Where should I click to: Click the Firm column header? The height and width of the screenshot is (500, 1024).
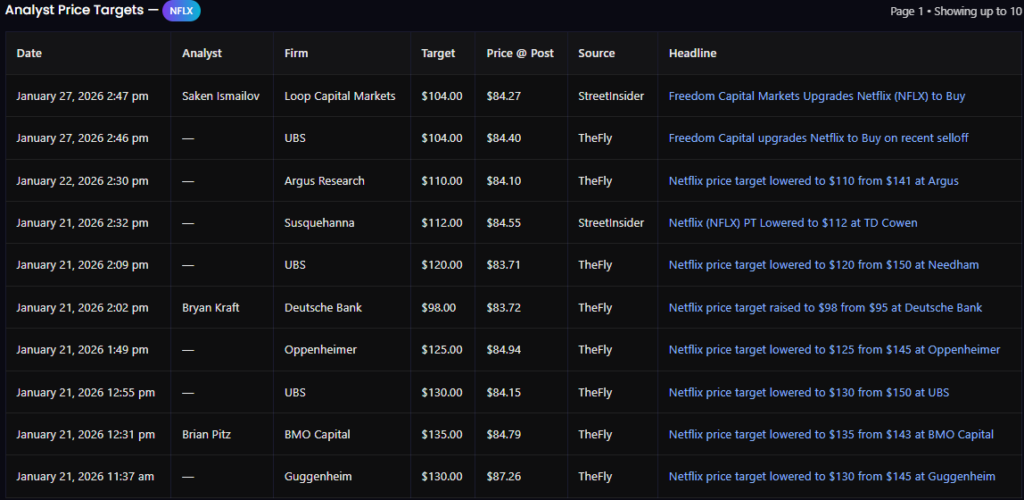point(296,53)
